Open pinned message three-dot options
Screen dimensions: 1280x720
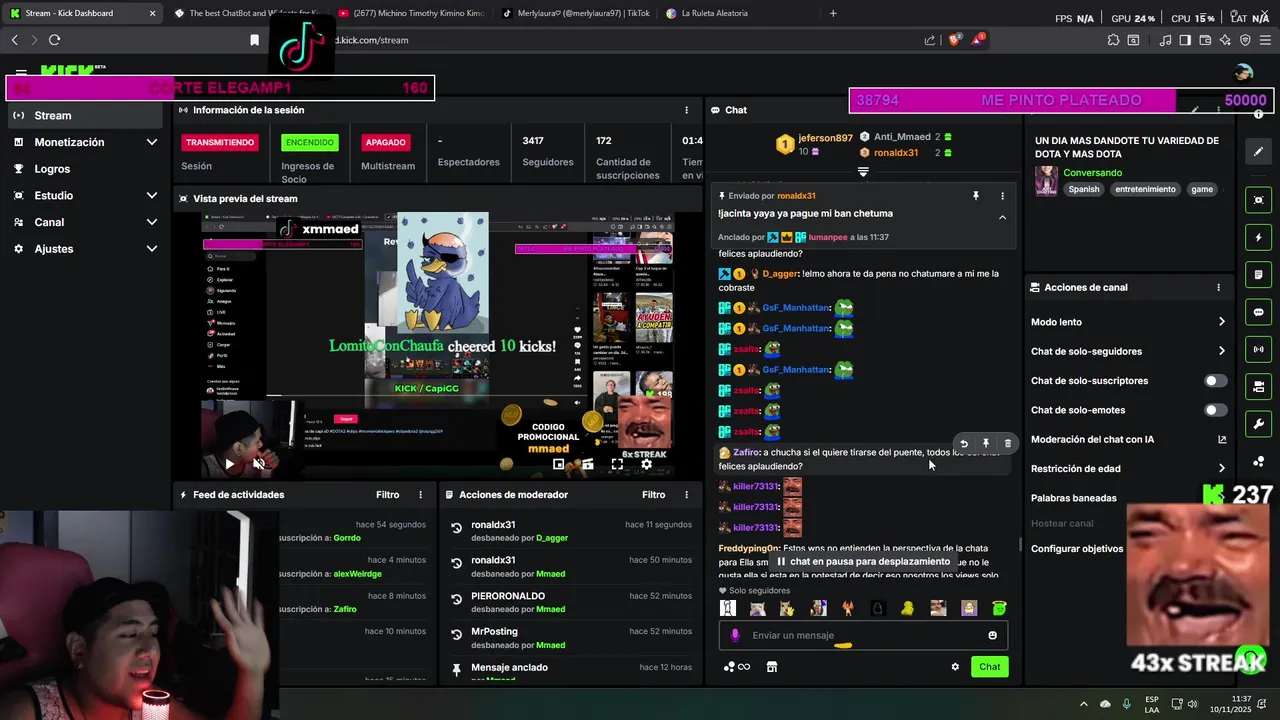(x=1002, y=196)
